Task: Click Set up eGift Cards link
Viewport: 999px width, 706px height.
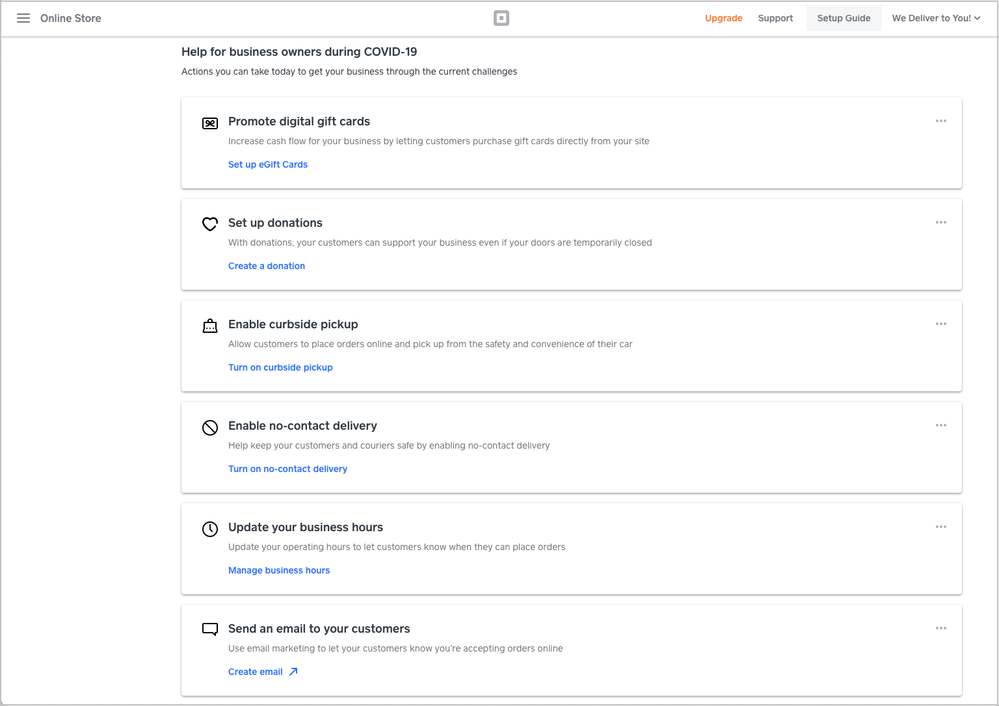Action: click(268, 164)
